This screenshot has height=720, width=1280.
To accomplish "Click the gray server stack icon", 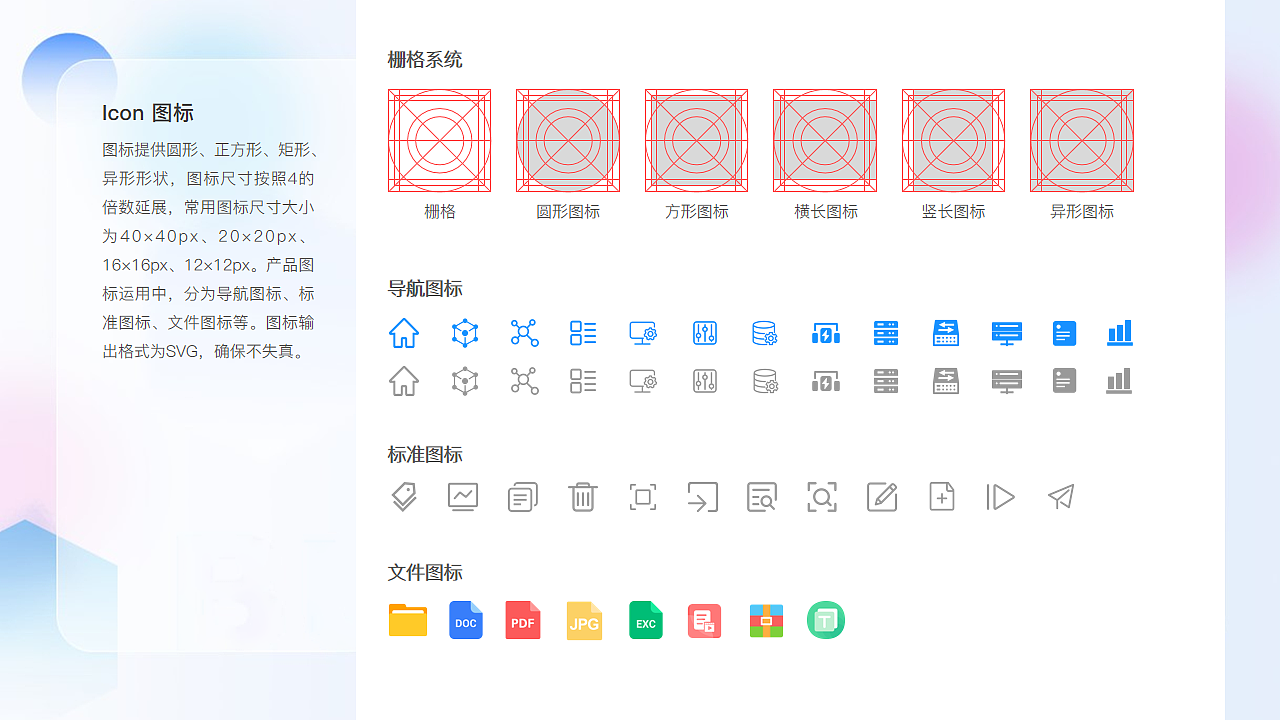I will click(886, 381).
